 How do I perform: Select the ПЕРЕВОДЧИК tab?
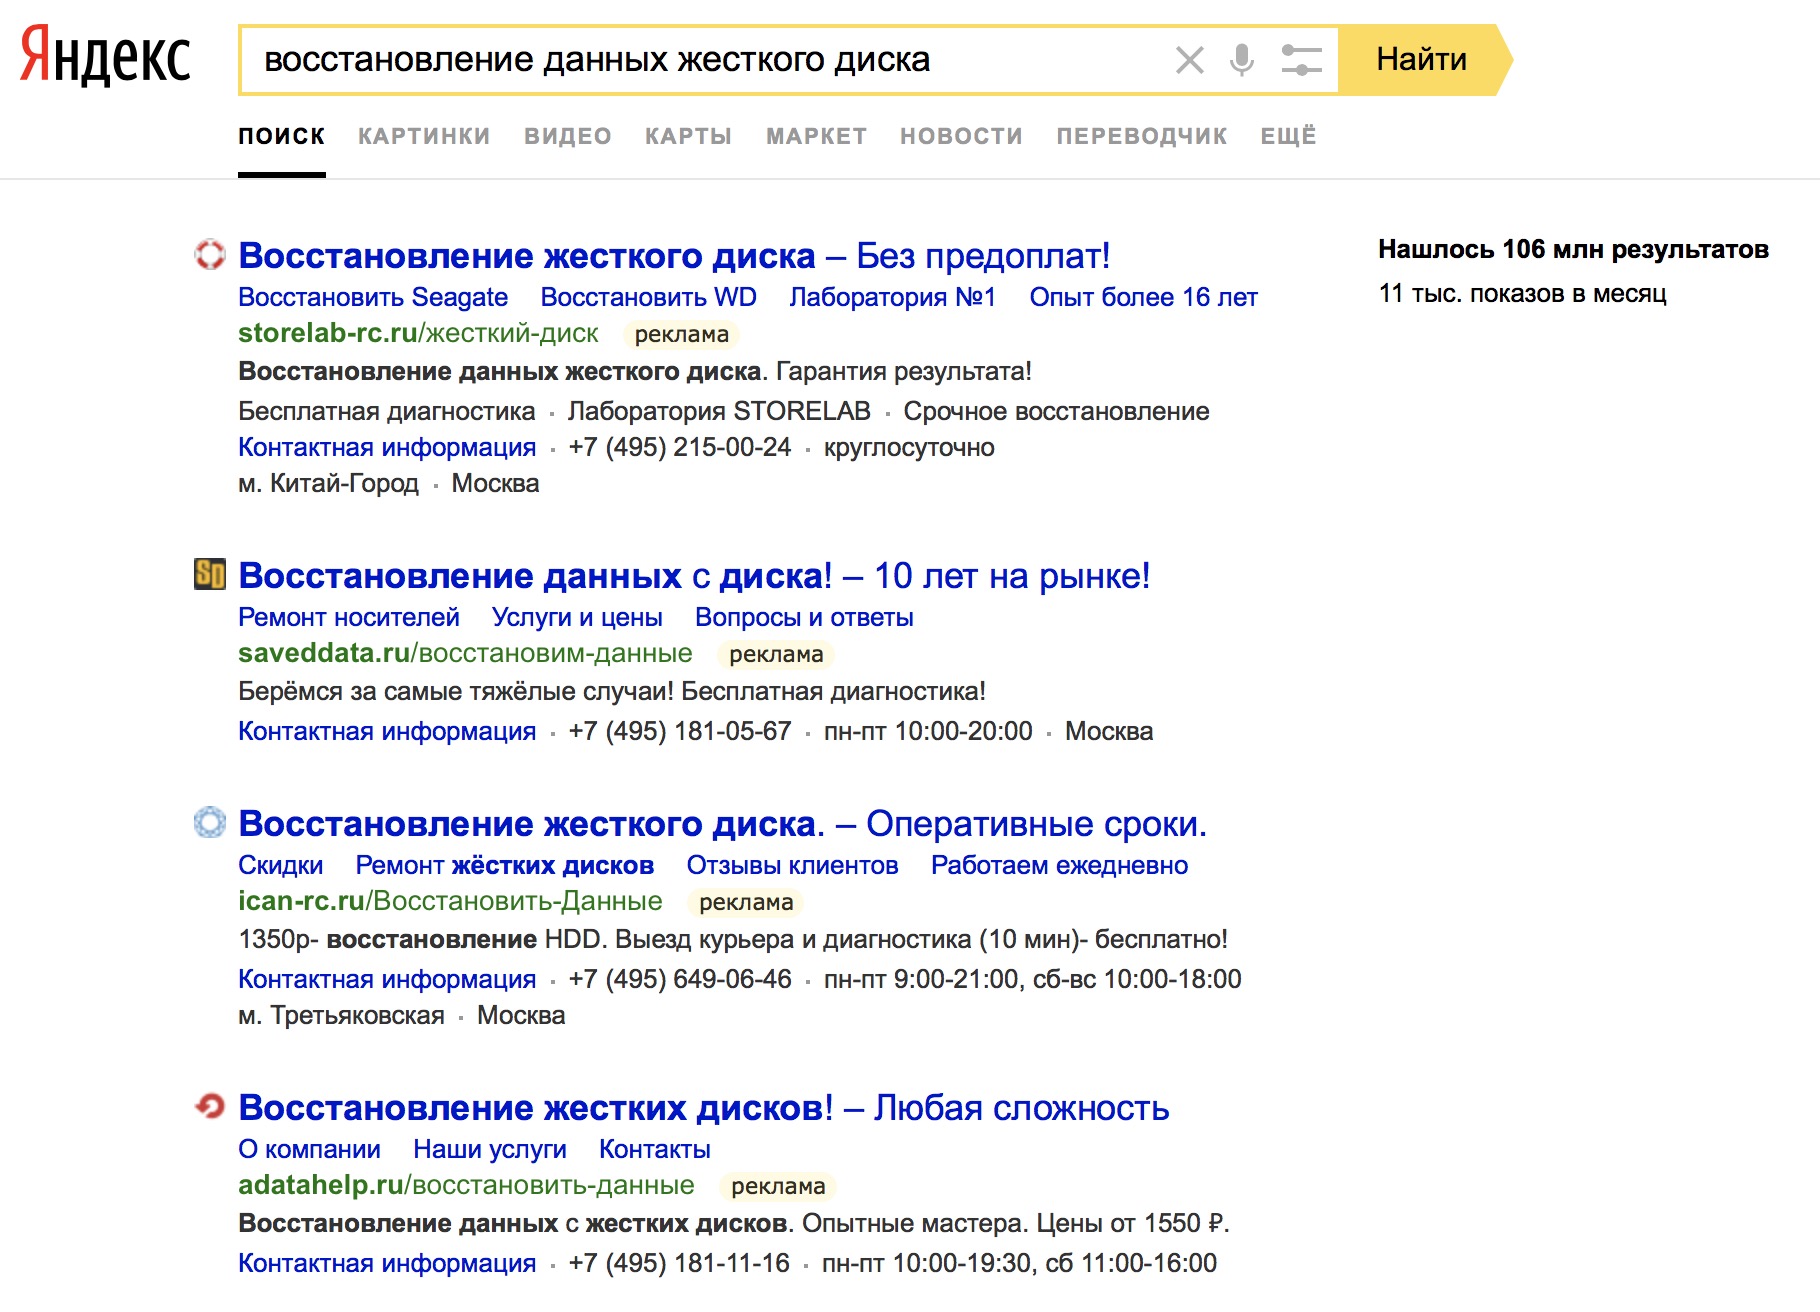pos(1141,136)
